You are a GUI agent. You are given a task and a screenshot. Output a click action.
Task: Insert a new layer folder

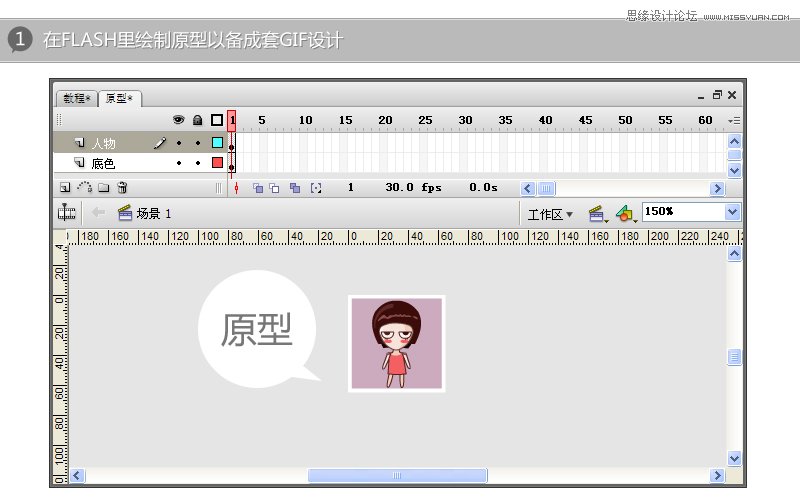point(103,187)
